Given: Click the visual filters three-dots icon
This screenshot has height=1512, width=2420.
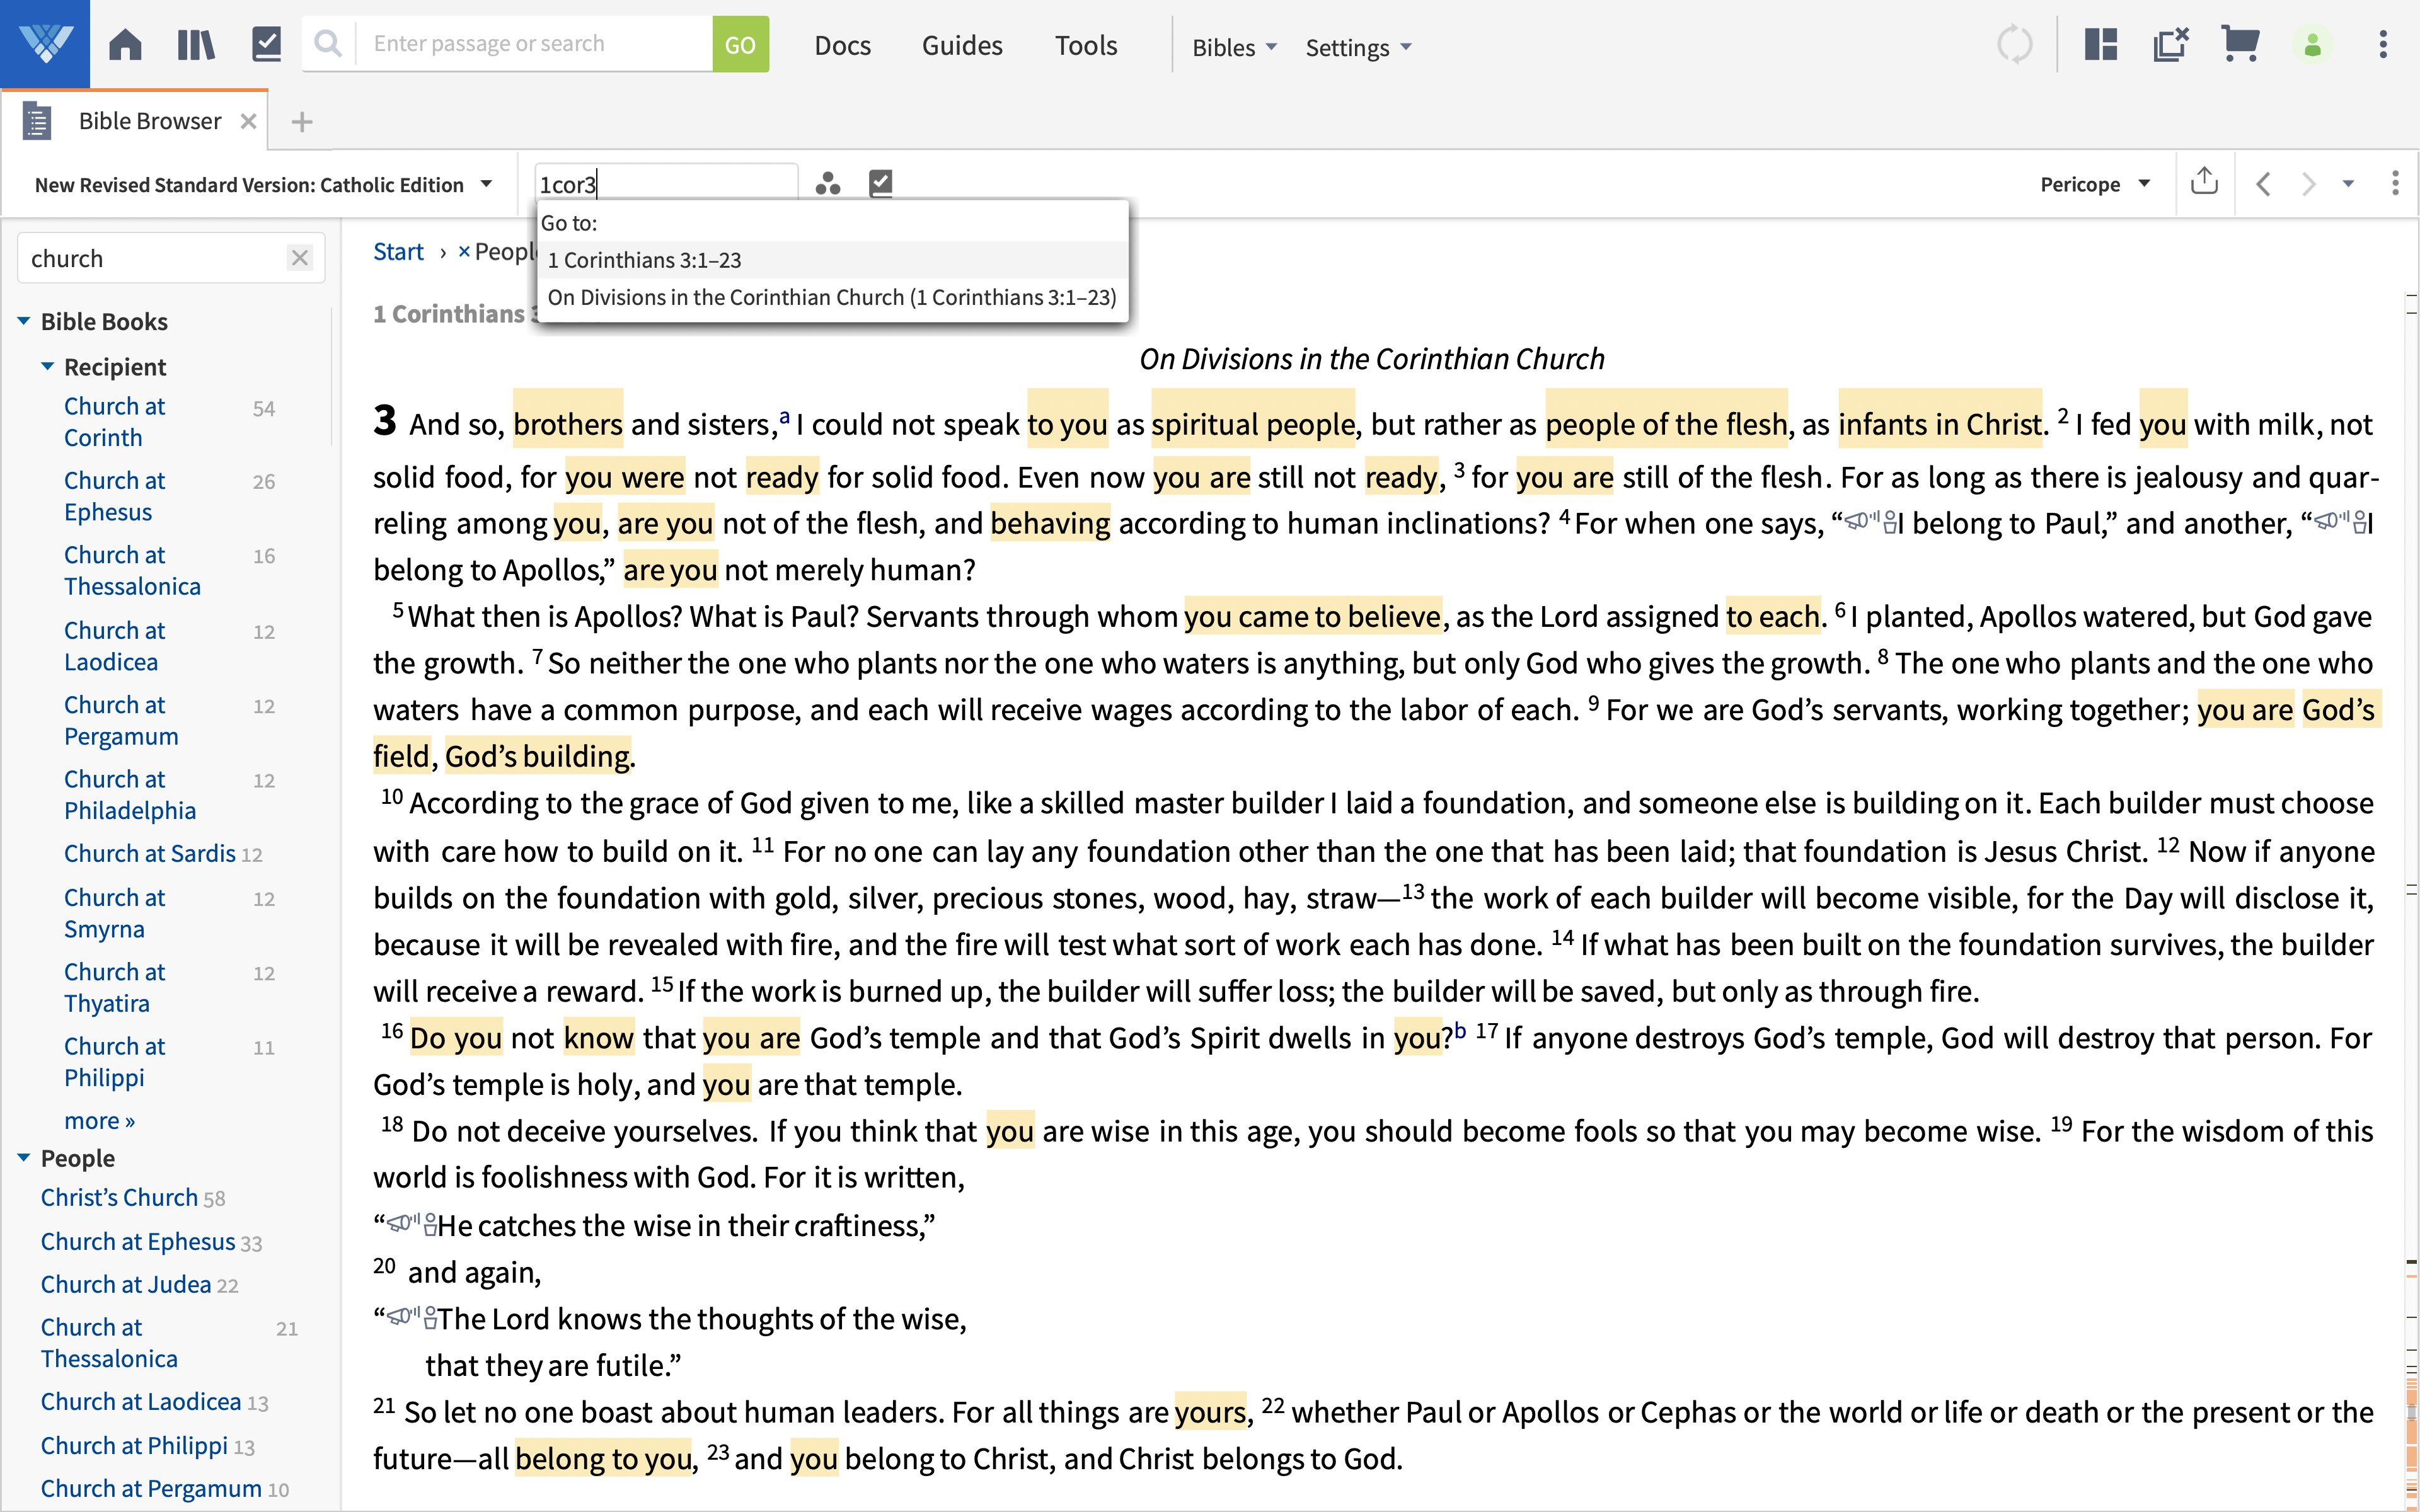Looking at the screenshot, I should click(x=827, y=184).
